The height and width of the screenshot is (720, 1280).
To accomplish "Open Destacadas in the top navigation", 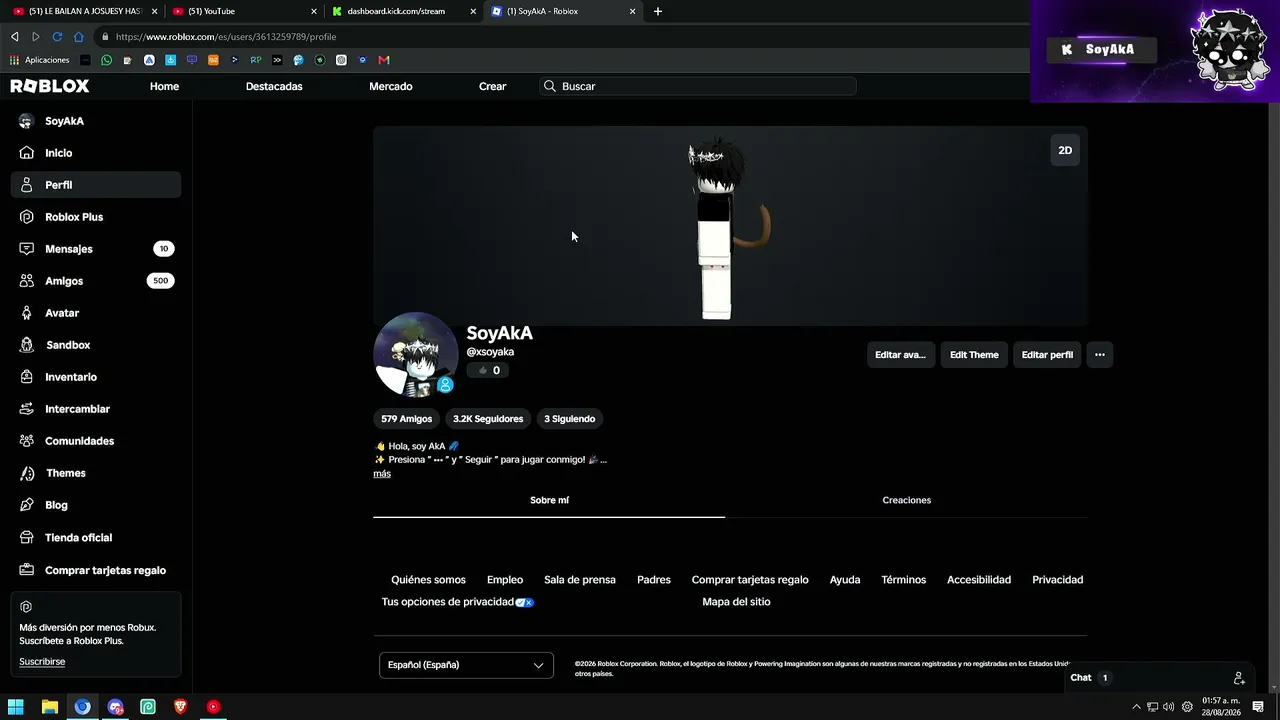I will coord(274,86).
